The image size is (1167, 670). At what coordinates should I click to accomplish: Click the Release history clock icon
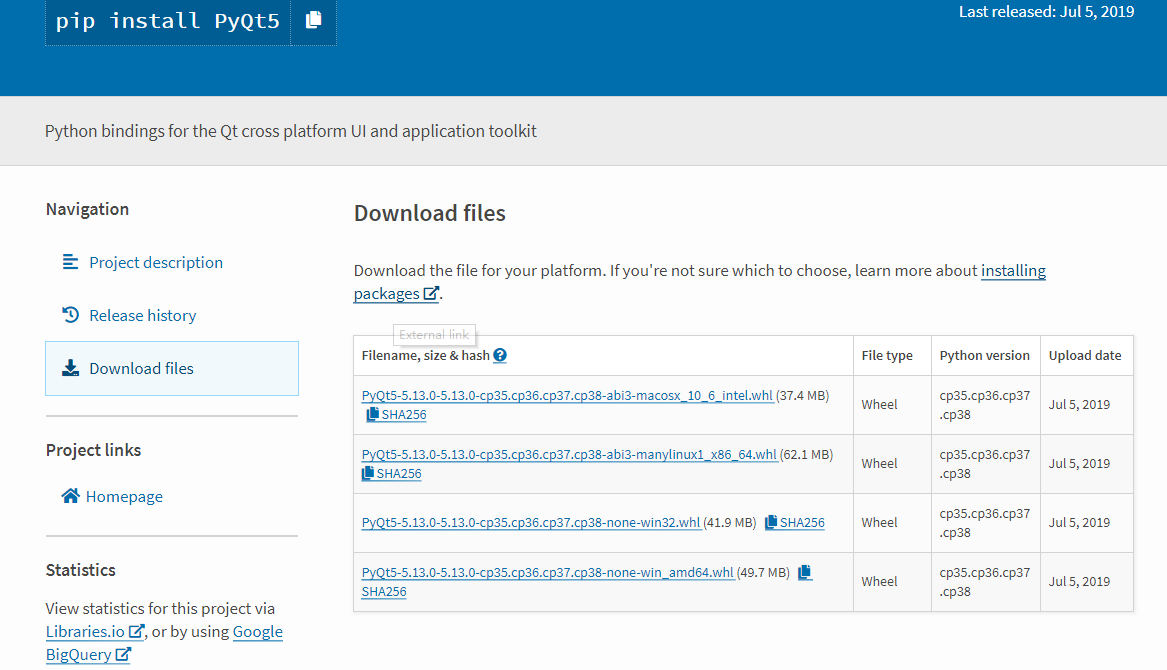70,315
